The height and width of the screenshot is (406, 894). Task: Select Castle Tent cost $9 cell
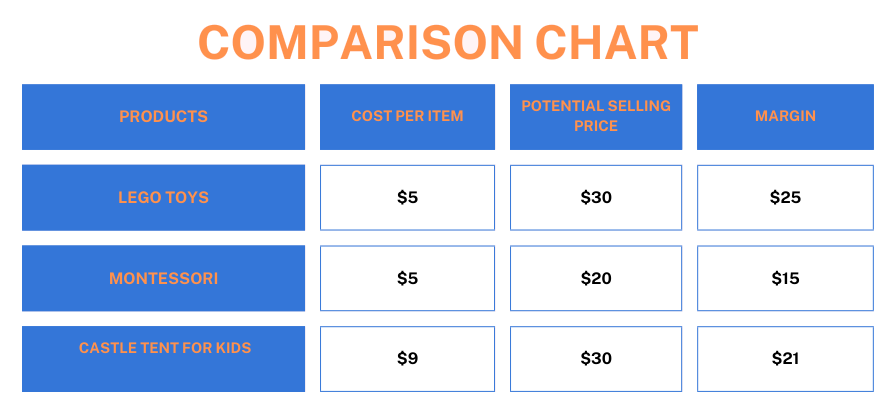tap(407, 359)
